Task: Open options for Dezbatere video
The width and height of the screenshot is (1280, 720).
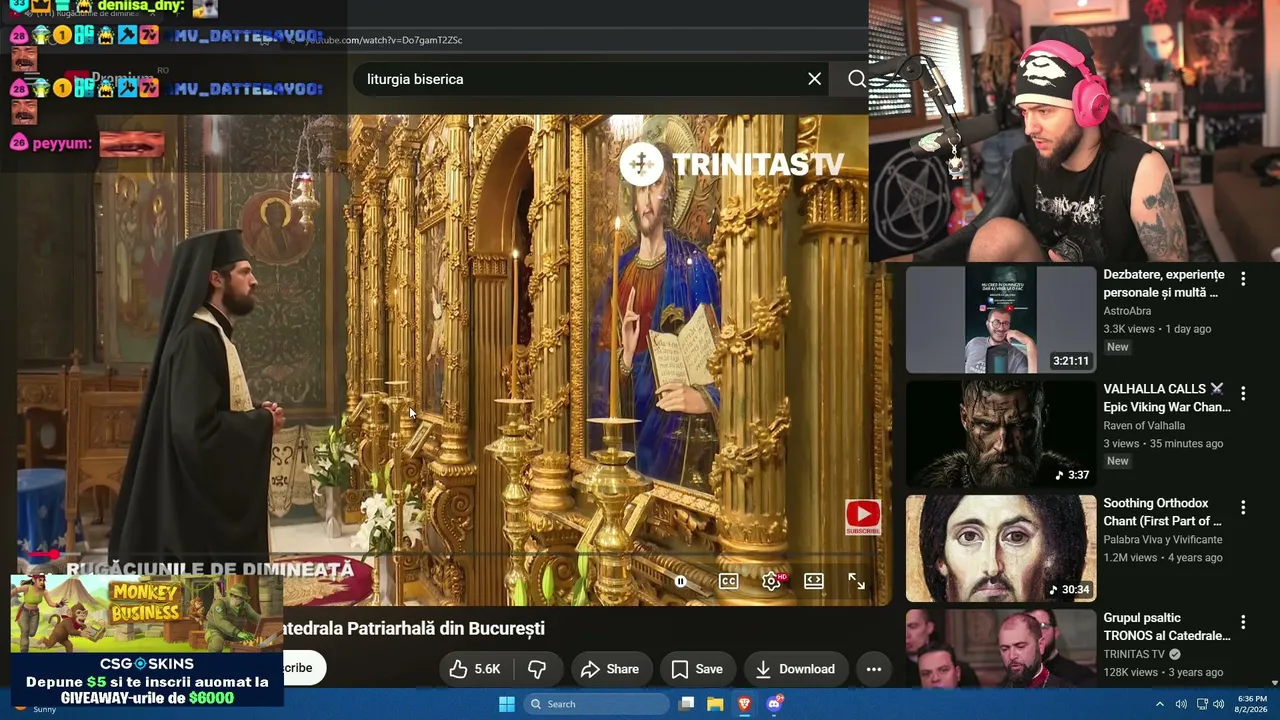Action: tap(1243, 279)
